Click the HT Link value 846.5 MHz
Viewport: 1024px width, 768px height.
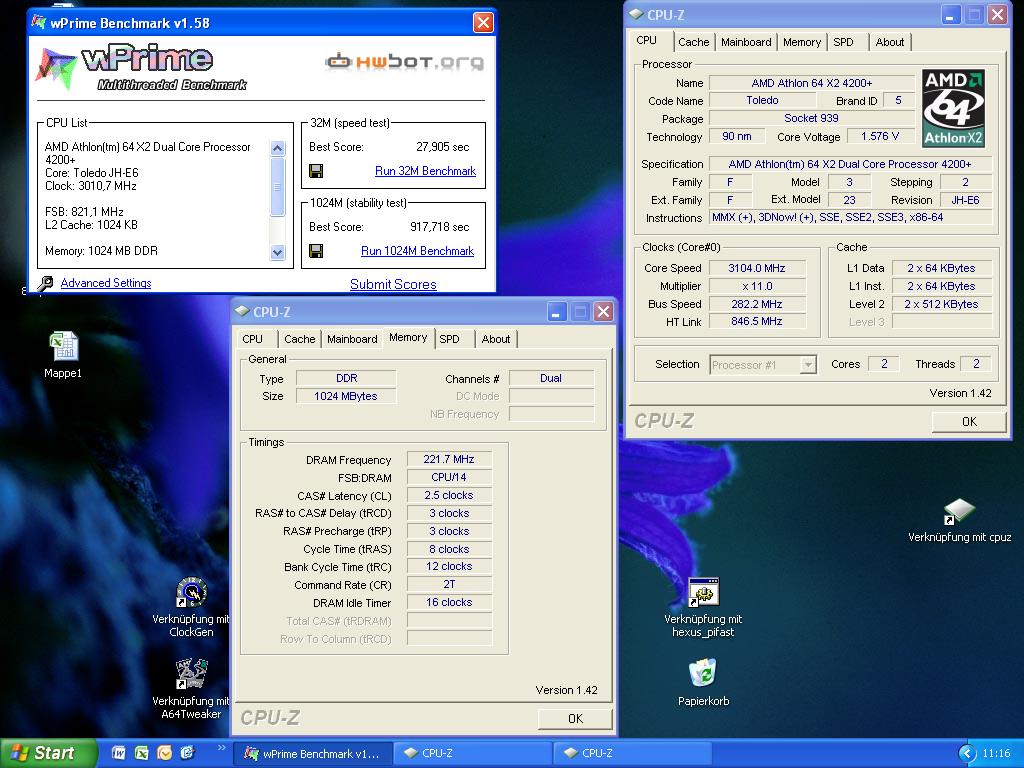pyautogui.click(x=757, y=321)
